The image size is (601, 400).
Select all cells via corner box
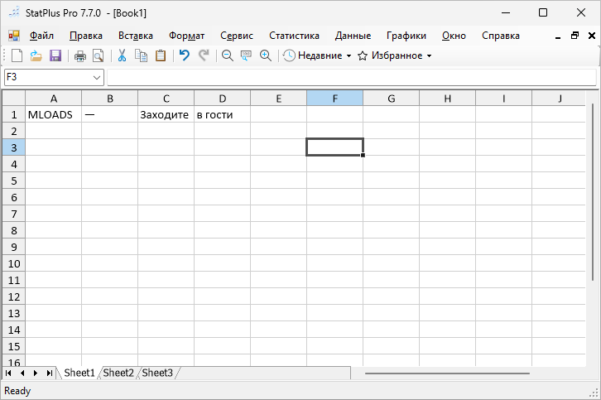(x=14, y=98)
